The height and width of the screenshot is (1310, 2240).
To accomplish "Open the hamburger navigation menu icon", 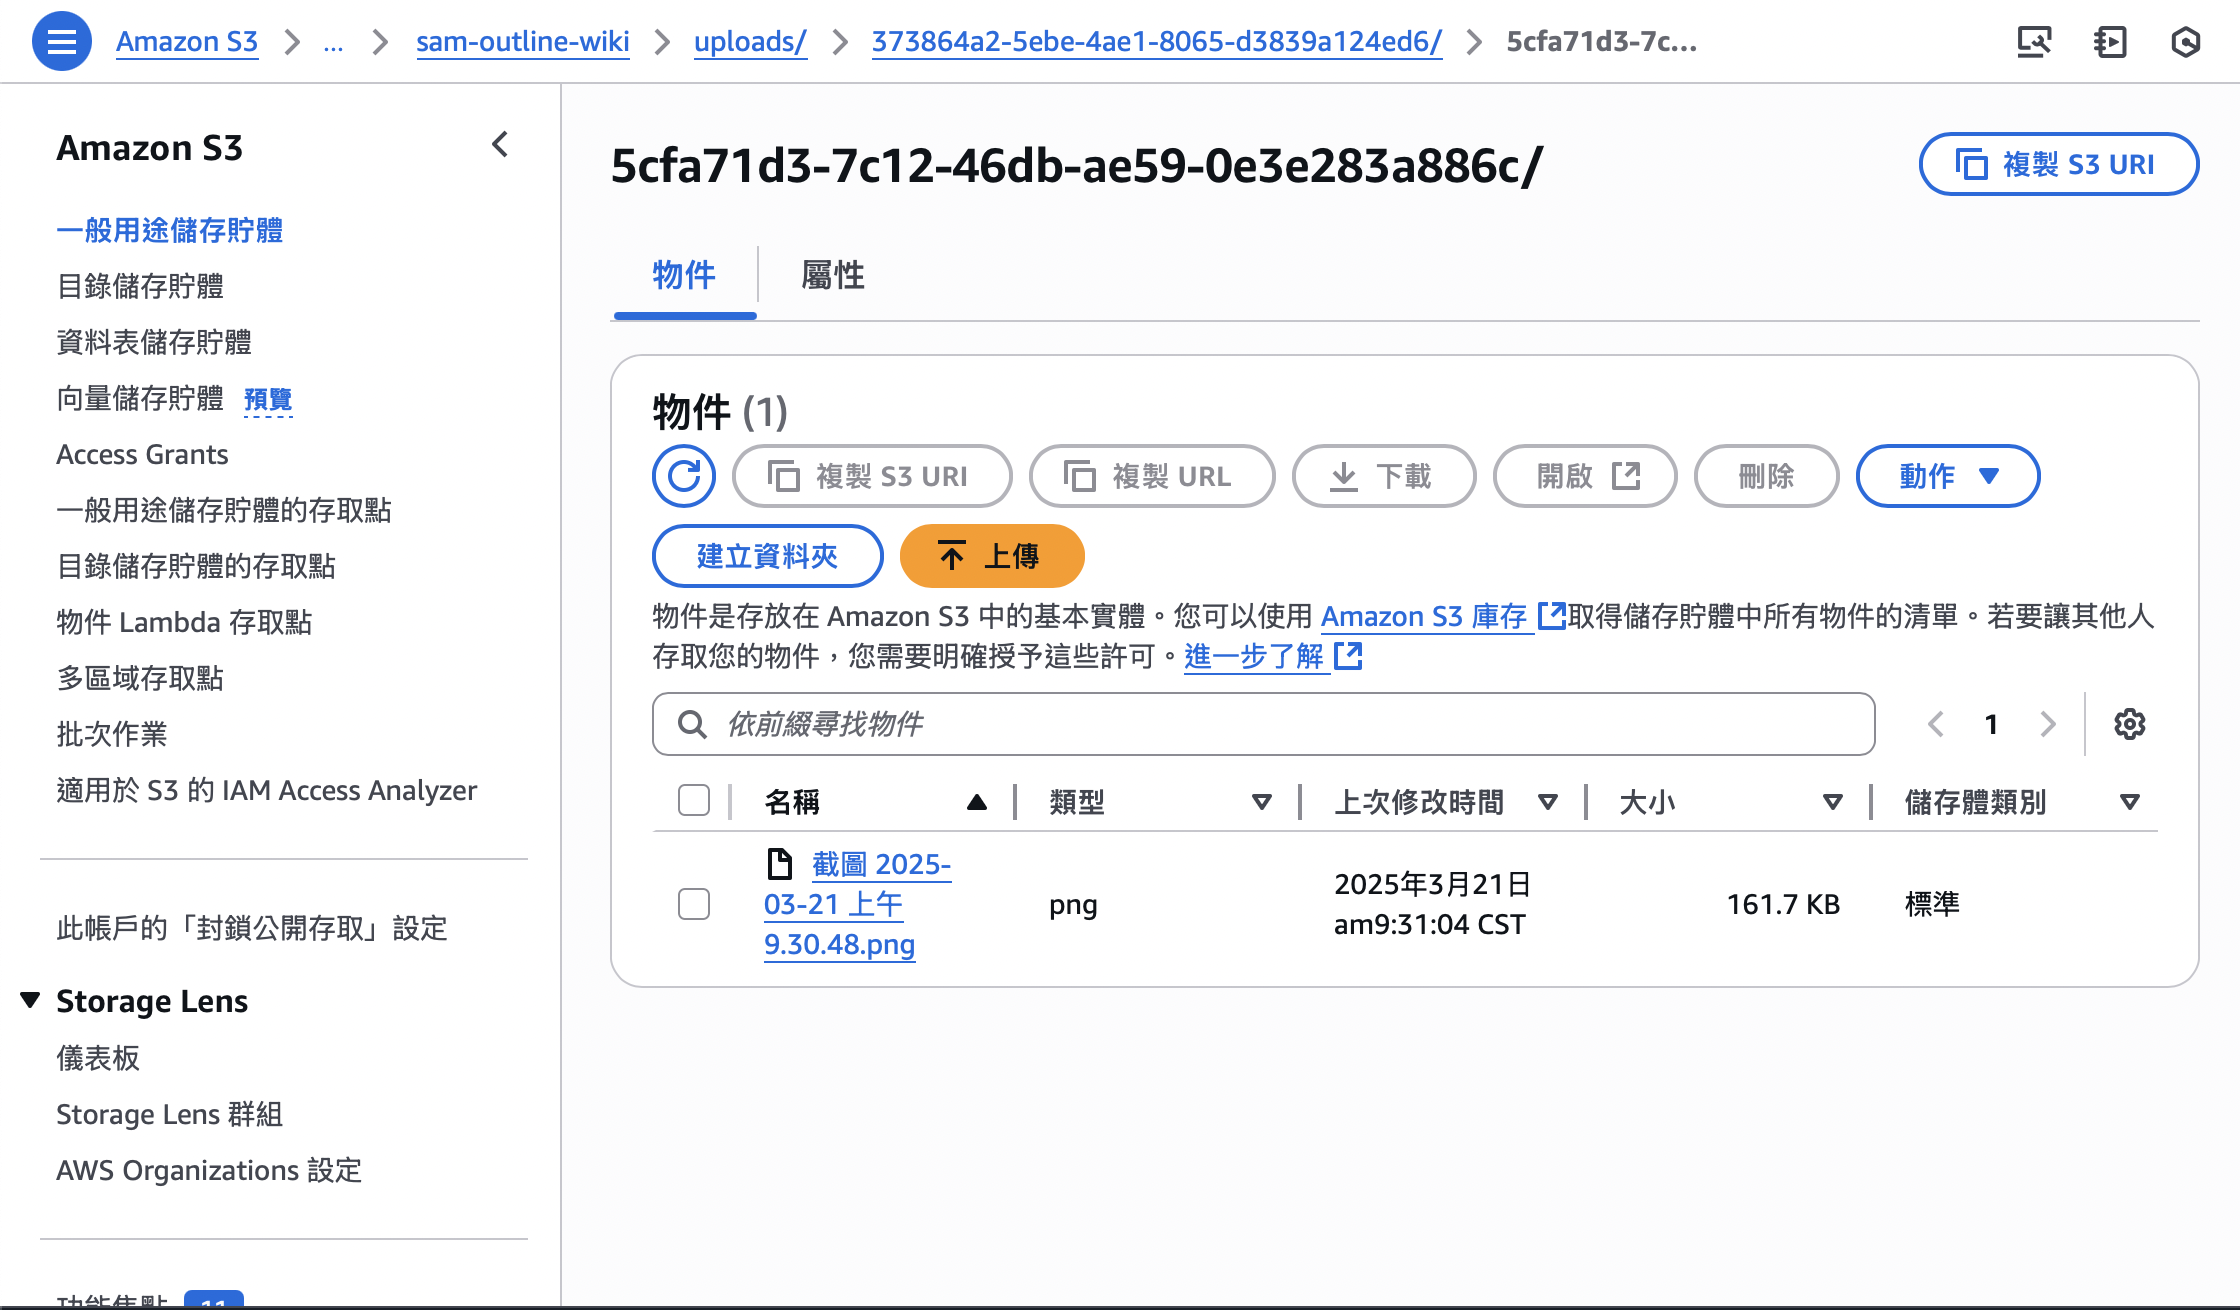I will [61, 42].
